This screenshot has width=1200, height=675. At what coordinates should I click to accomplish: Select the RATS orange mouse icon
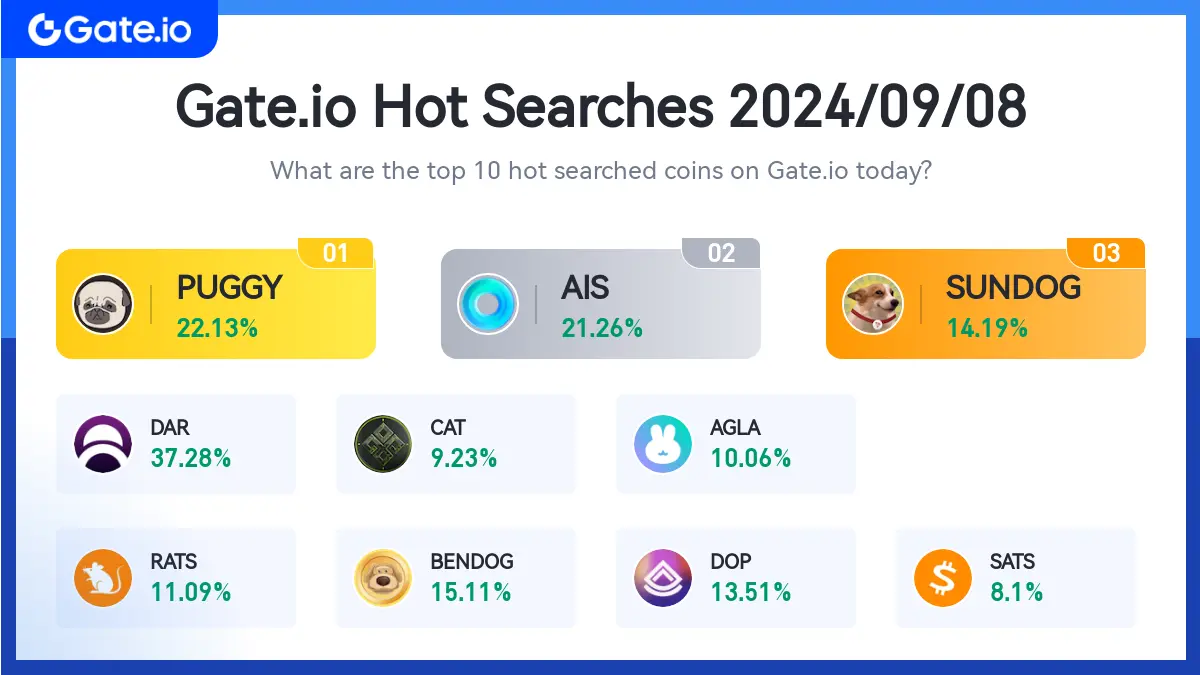103,578
